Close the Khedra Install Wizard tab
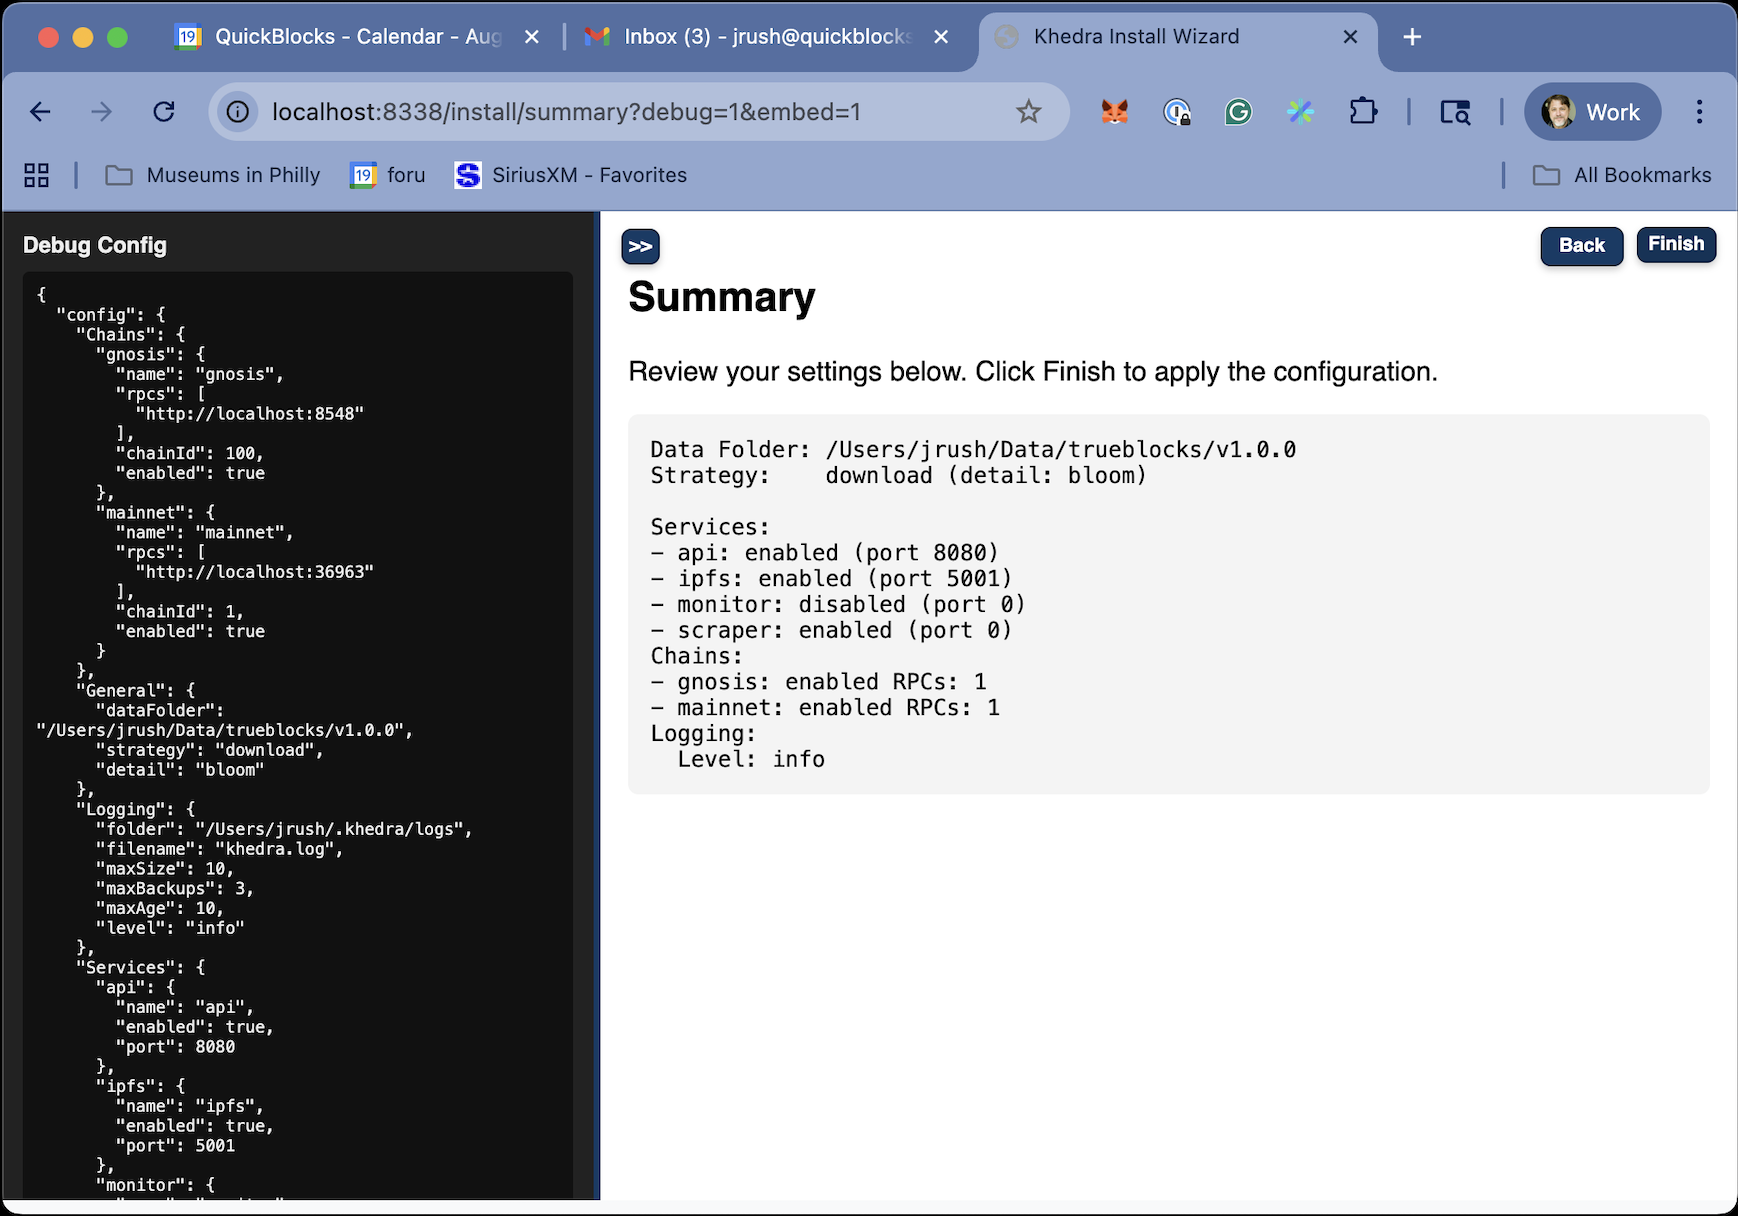Image resolution: width=1738 pixels, height=1216 pixels. 1350,37
